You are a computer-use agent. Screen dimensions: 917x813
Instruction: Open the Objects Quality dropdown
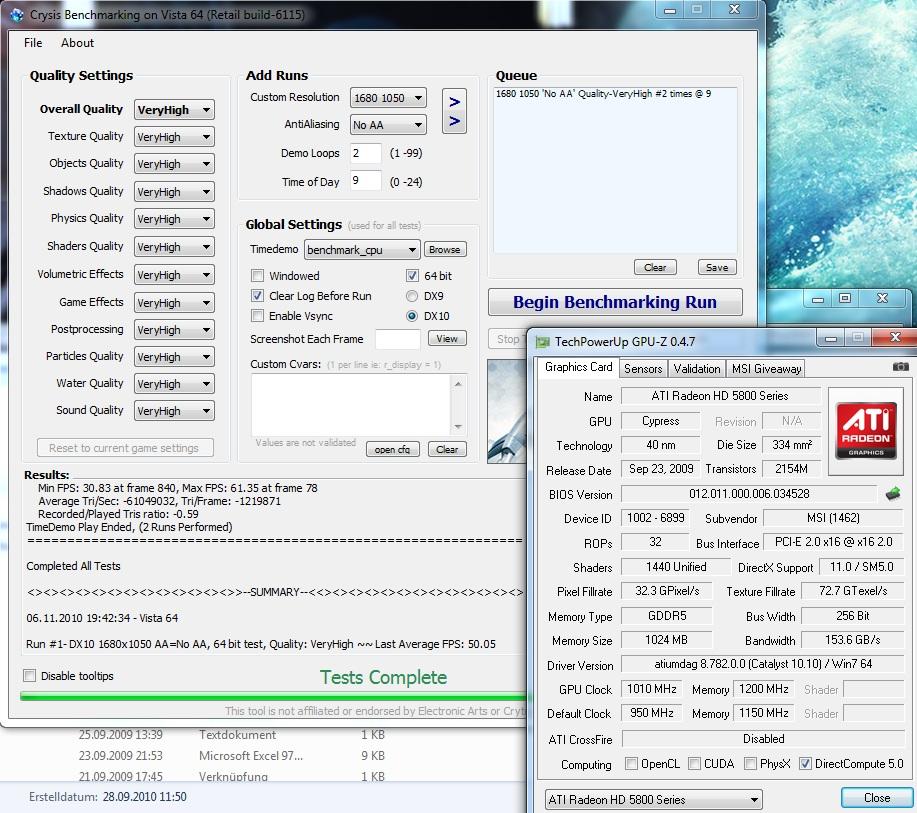[x=174, y=164]
